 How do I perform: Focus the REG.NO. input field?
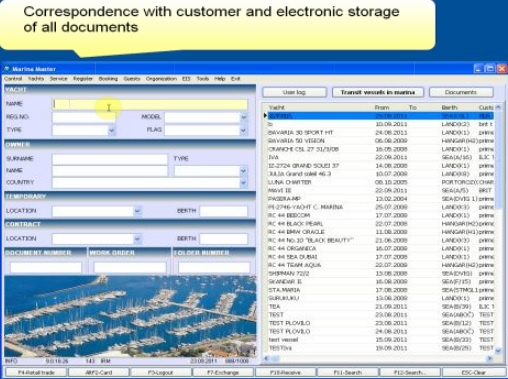coord(84,117)
